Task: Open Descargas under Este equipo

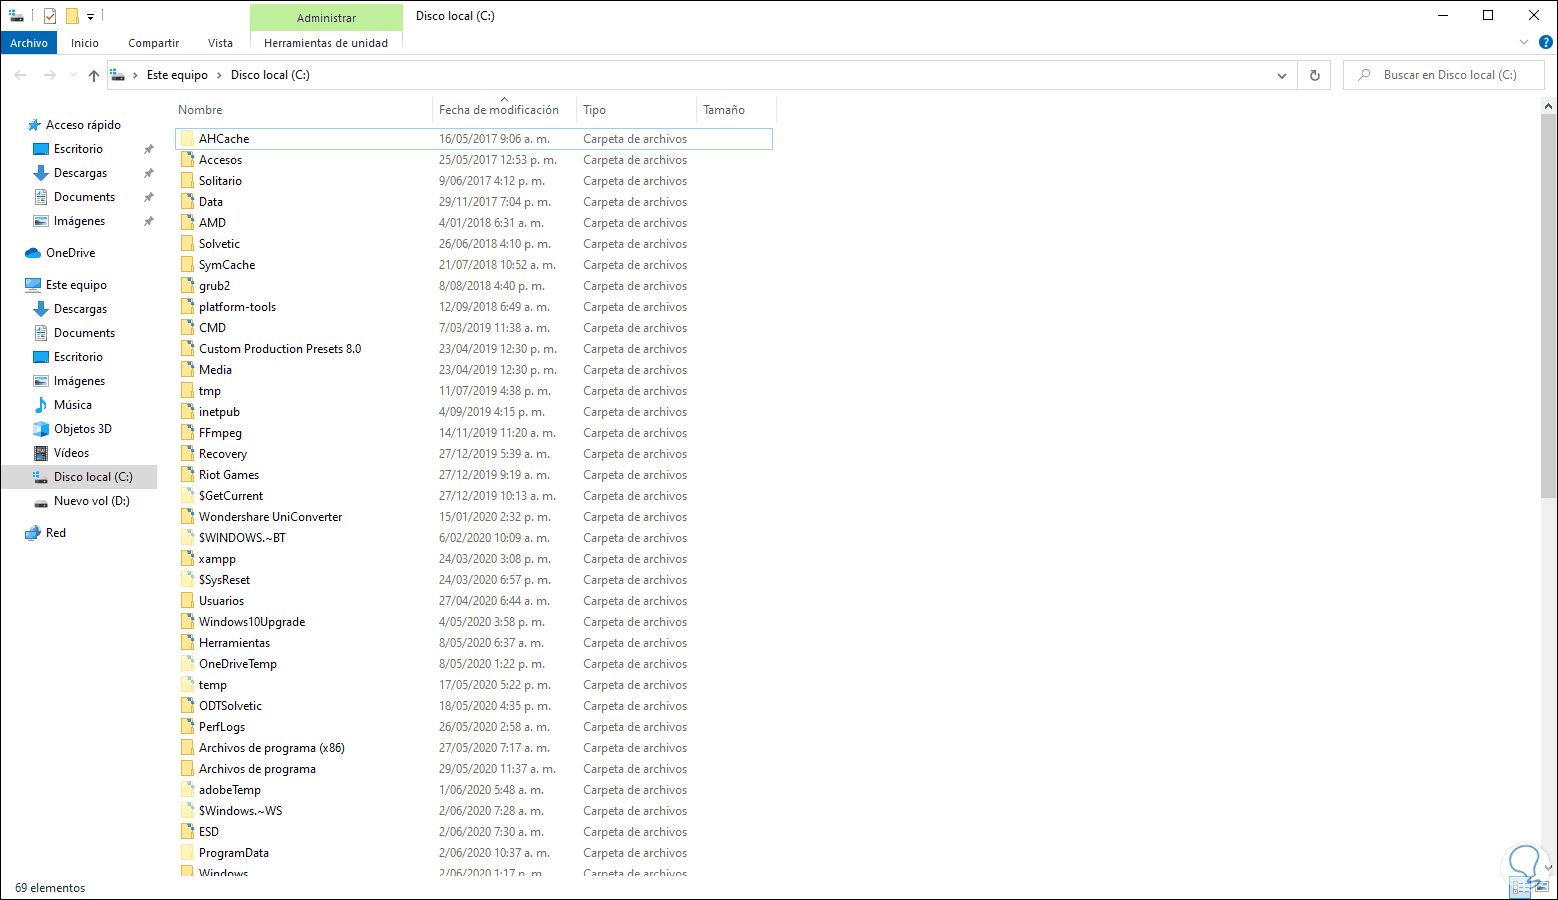Action: point(80,309)
